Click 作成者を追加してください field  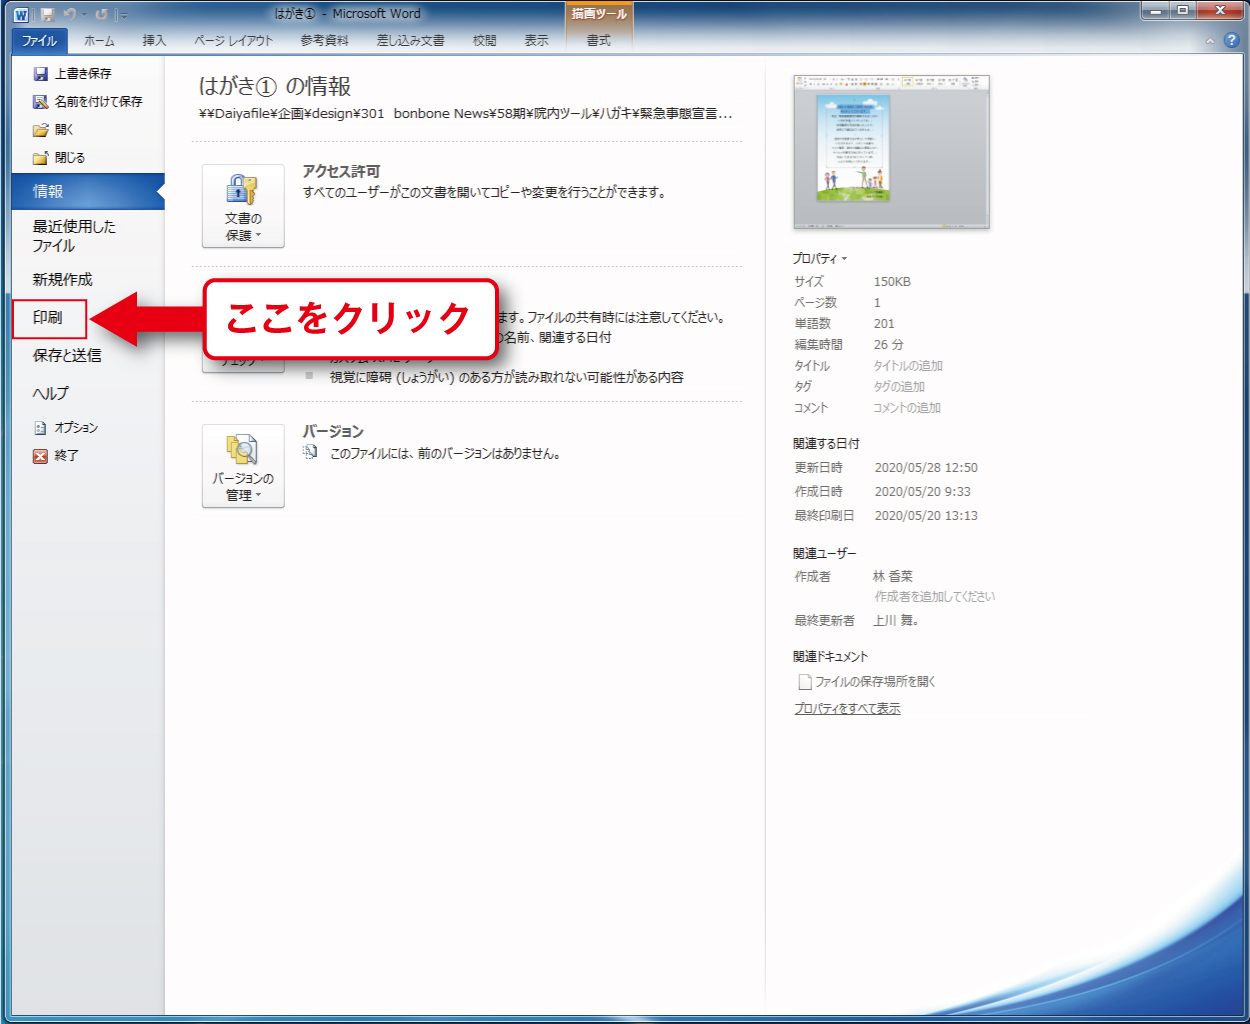(x=935, y=597)
